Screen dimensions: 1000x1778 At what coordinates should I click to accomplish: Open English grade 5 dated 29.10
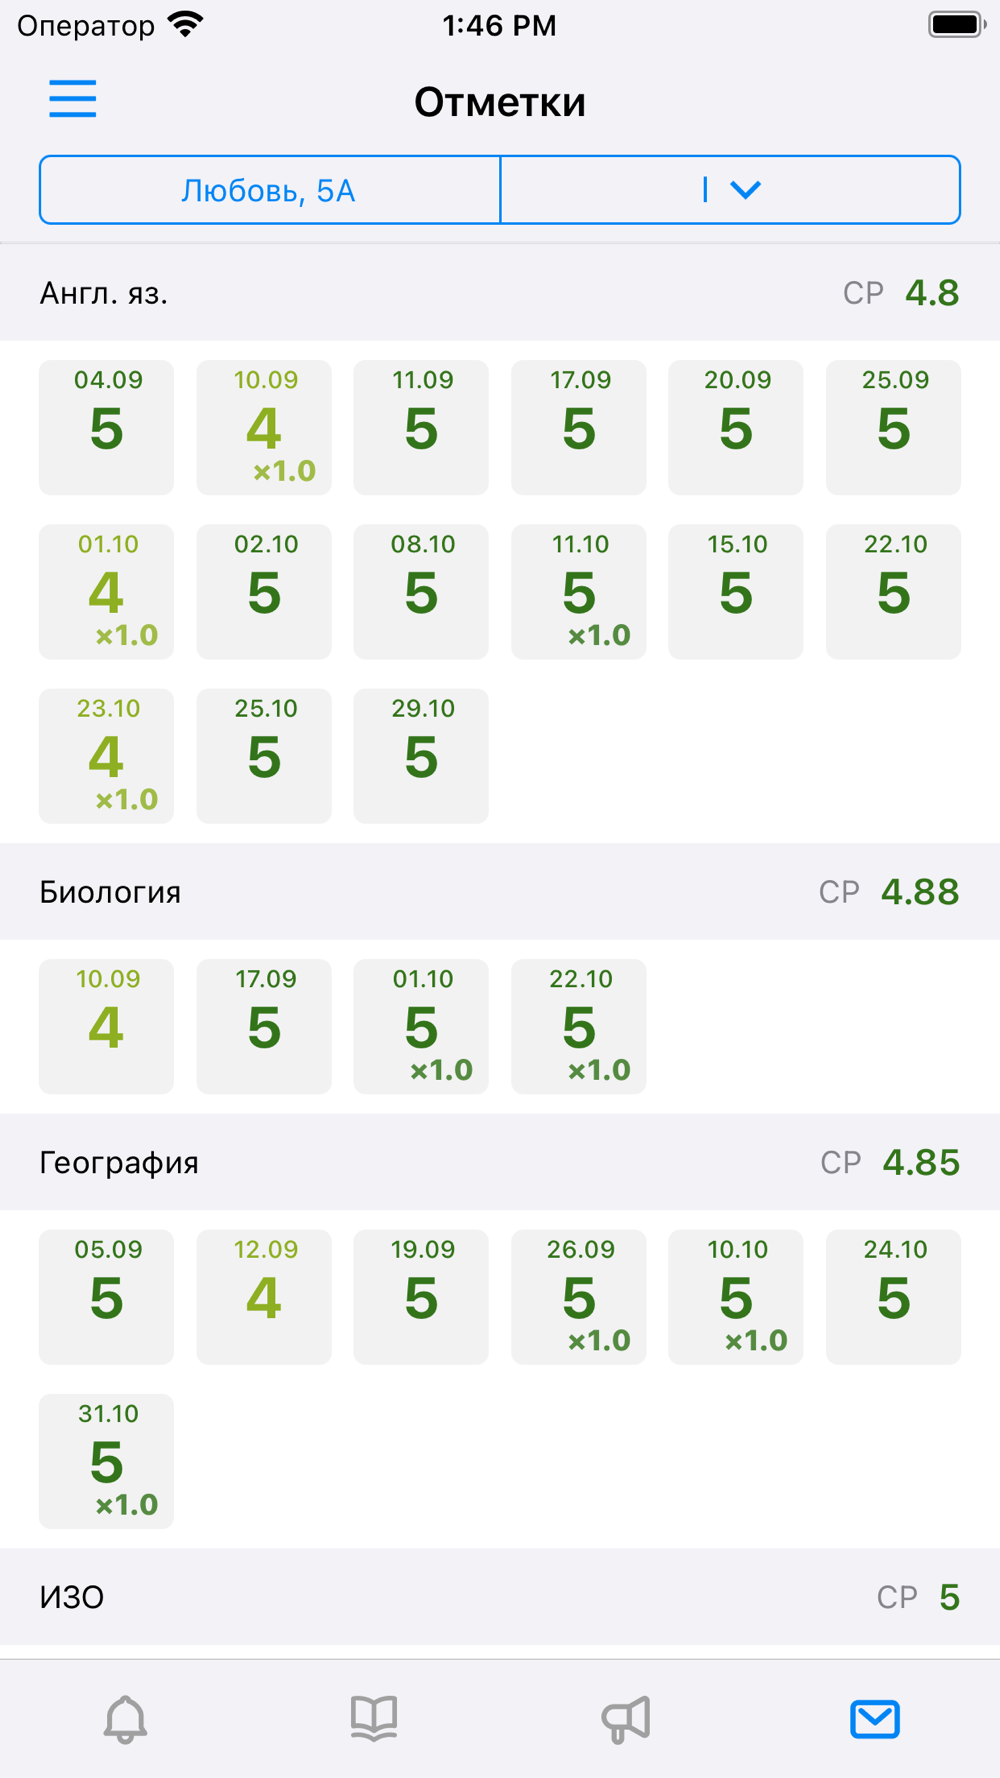[421, 756]
